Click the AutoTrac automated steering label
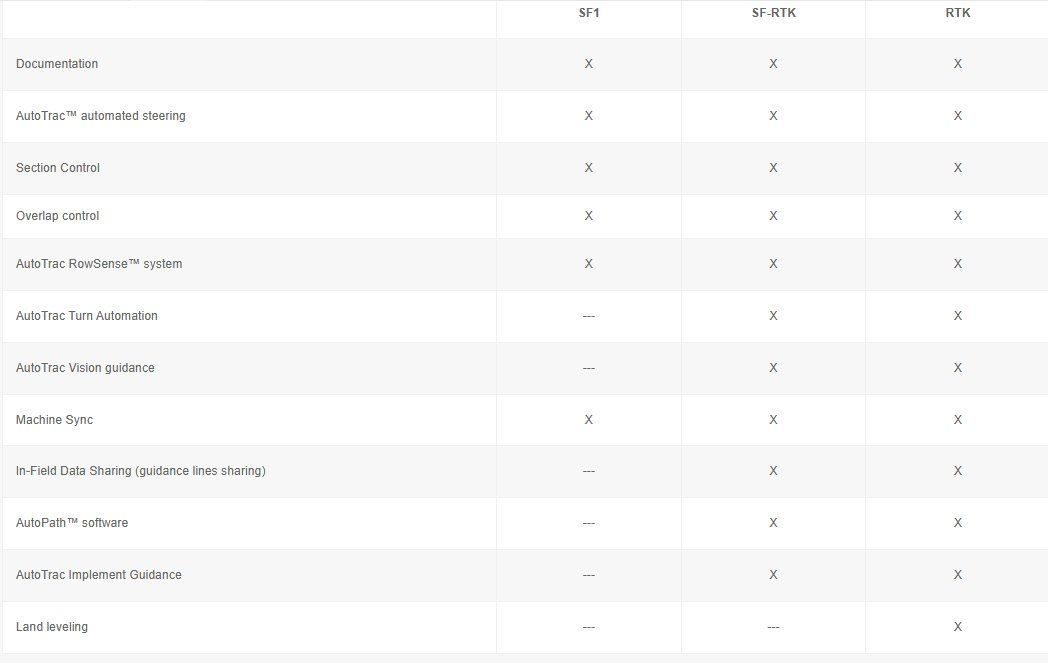The image size is (1048, 663). (x=101, y=116)
